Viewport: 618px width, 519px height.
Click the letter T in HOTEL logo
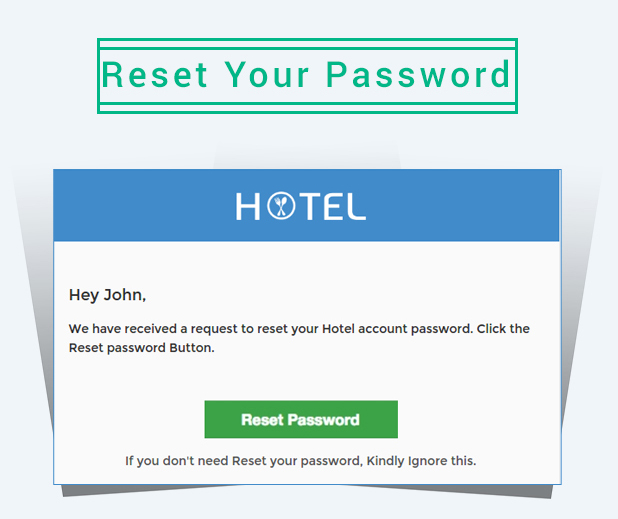pos(308,206)
